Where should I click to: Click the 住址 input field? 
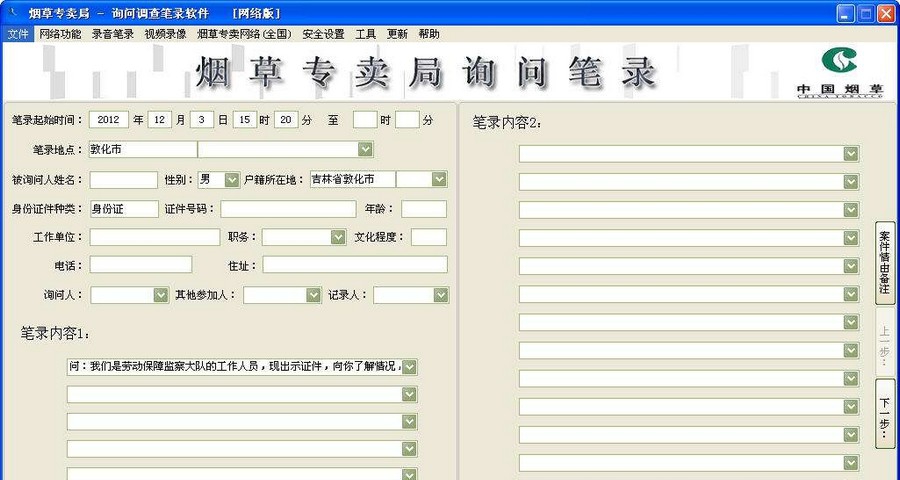355,265
